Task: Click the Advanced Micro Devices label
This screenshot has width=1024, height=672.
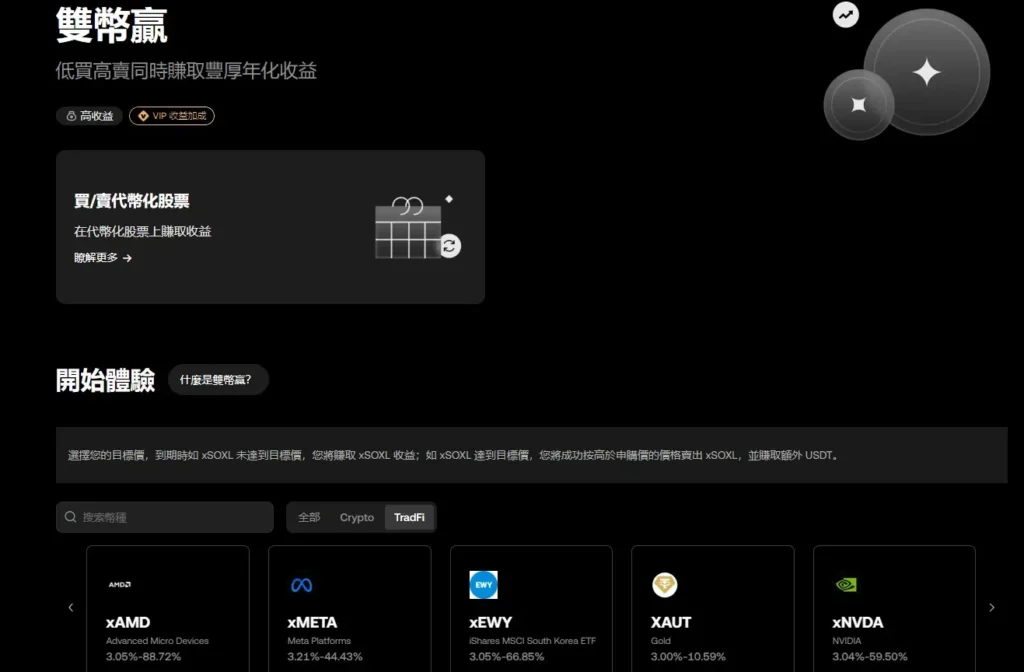Action: (157, 641)
